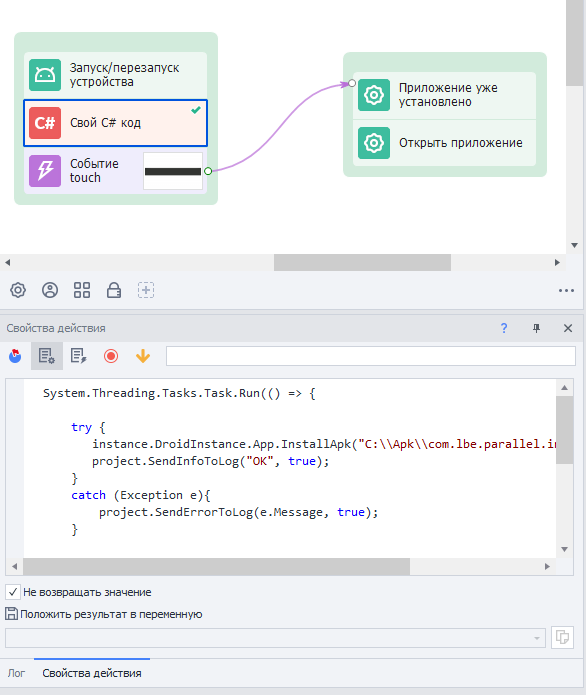
Task: Click the copy variable button
Action: [562, 637]
